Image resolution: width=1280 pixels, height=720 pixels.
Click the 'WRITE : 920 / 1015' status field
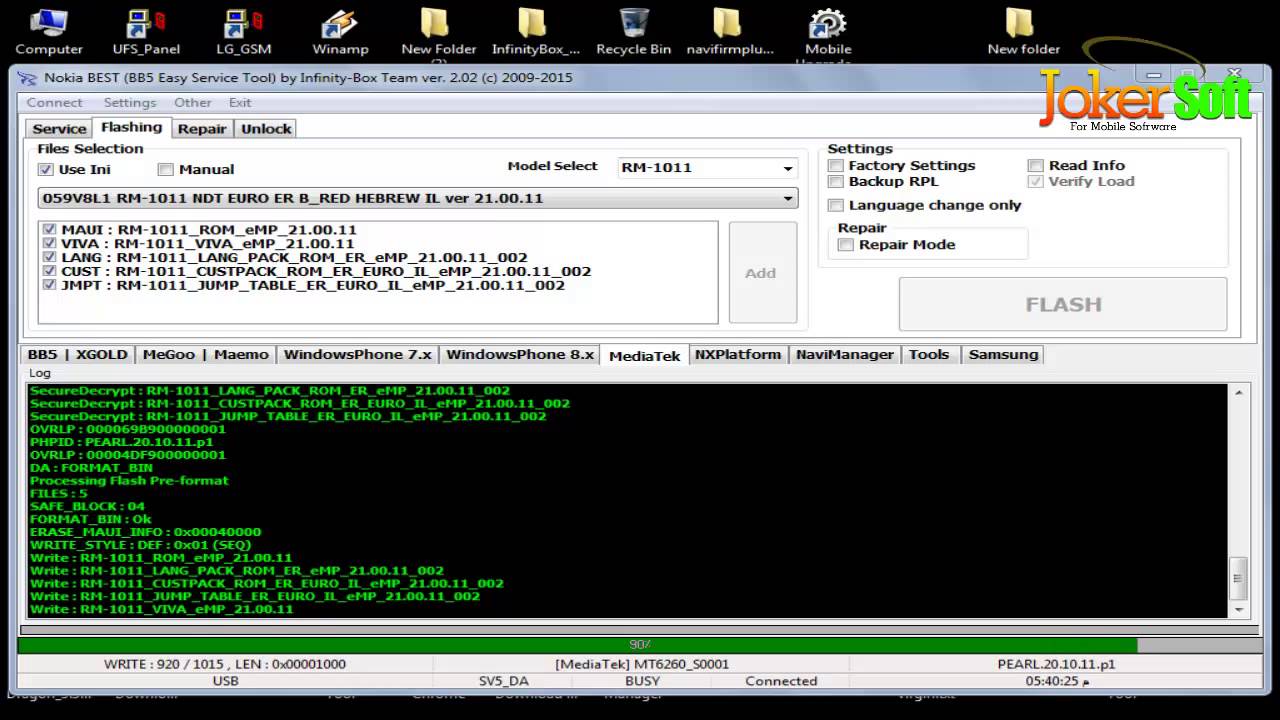click(225, 664)
